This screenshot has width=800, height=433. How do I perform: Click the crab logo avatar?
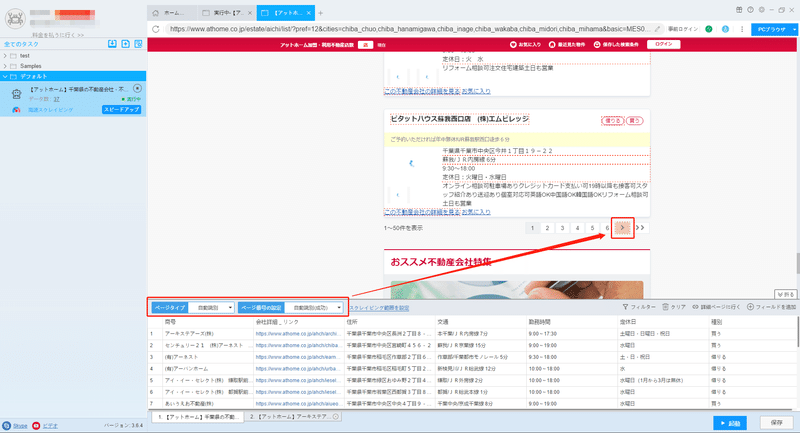15,19
